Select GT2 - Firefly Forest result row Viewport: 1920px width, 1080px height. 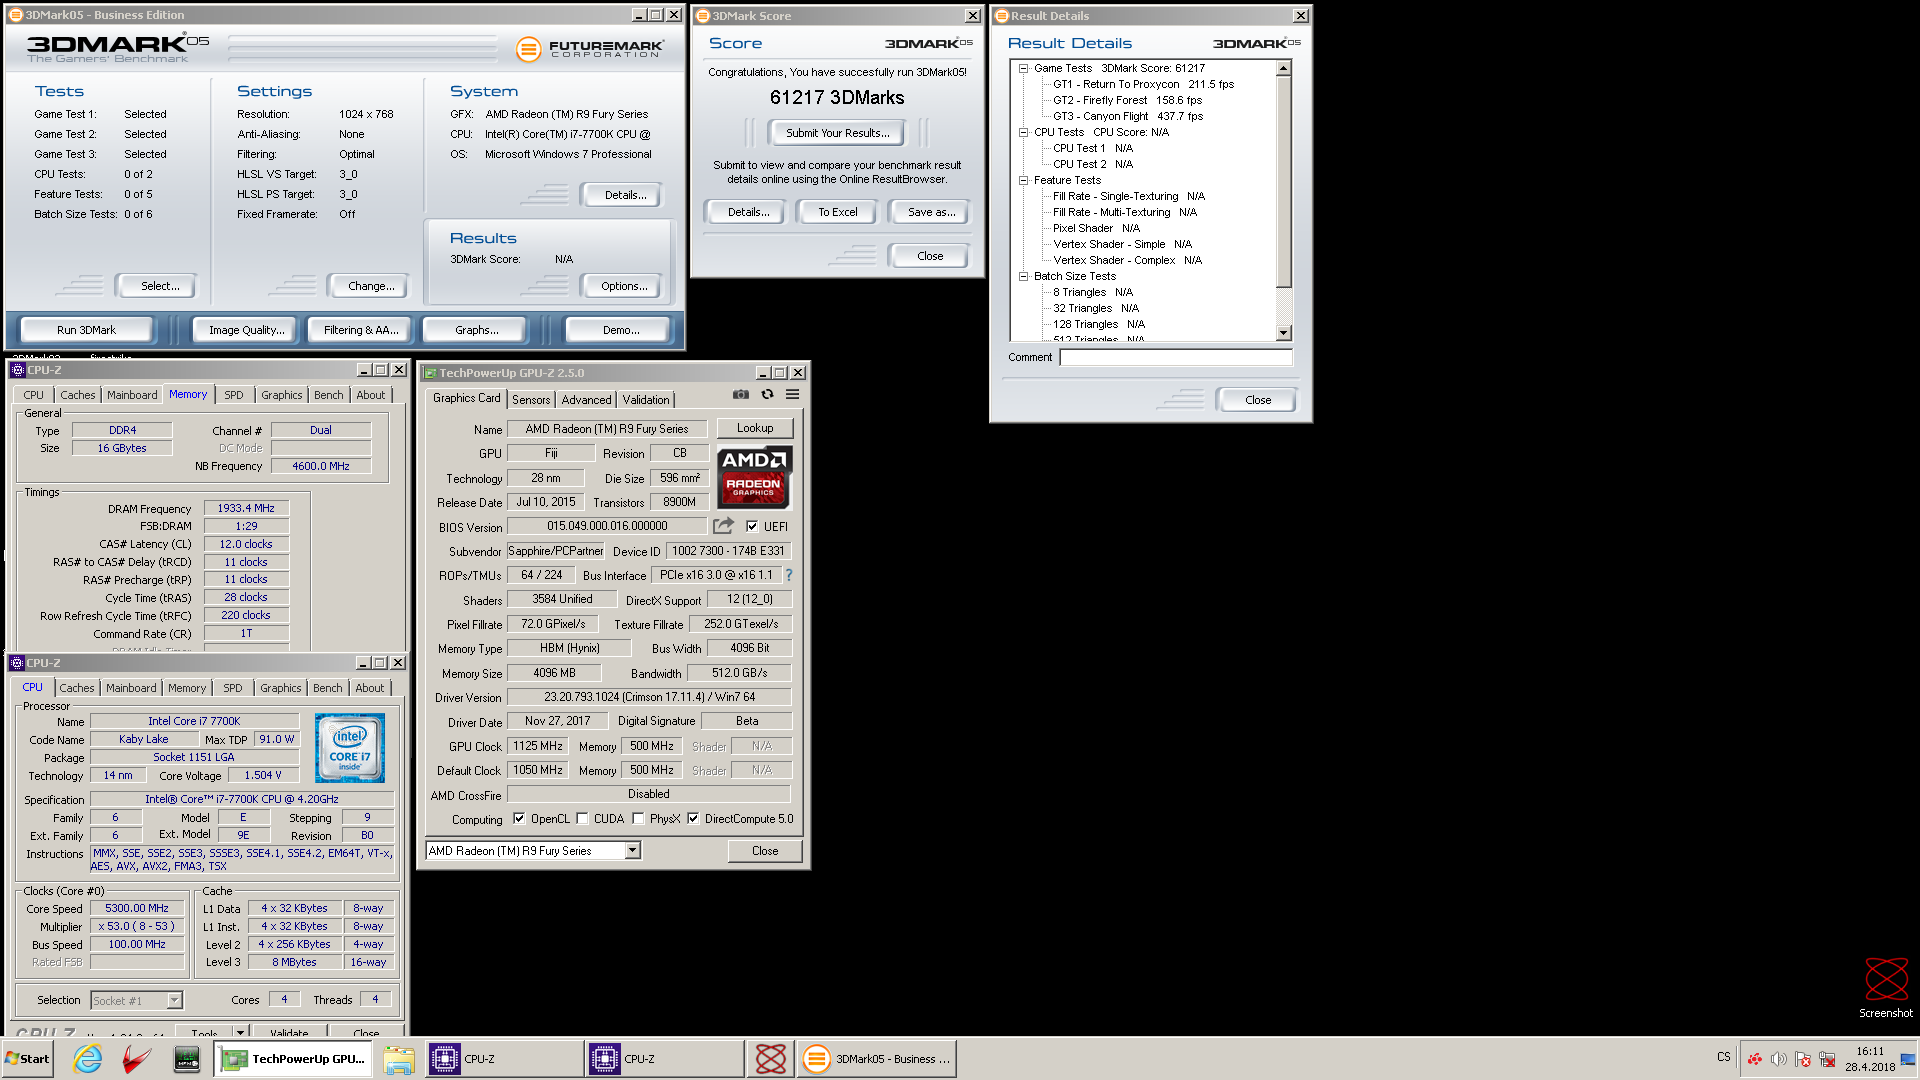pyautogui.click(x=1127, y=100)
